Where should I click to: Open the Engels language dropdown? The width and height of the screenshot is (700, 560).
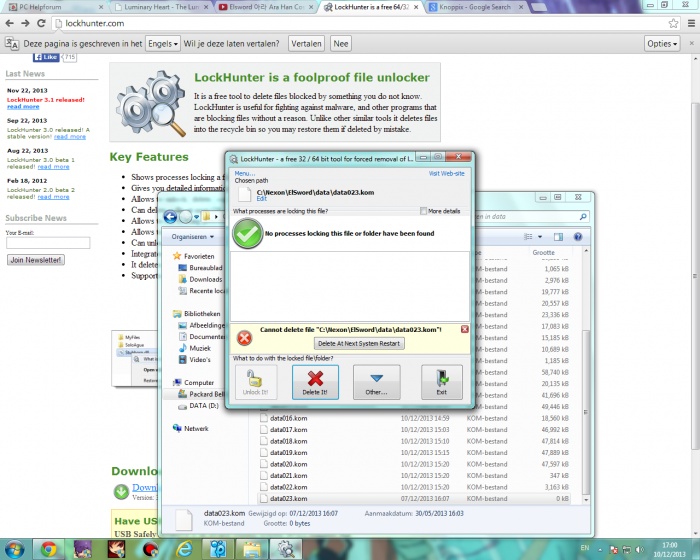pyautogui.click(x=163, y=44)
